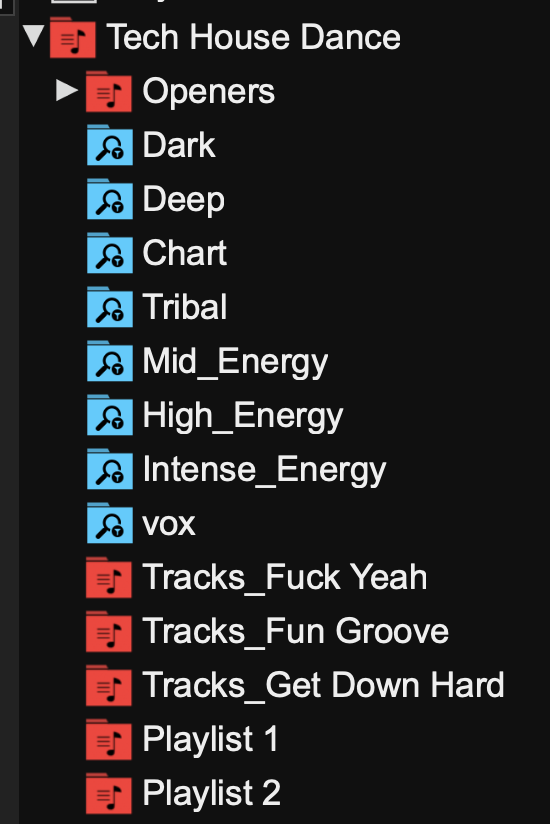Click the Tribal smart playlist icon
Image resolution: width=550 pixels, height=824 pixels.
(110, 308)
